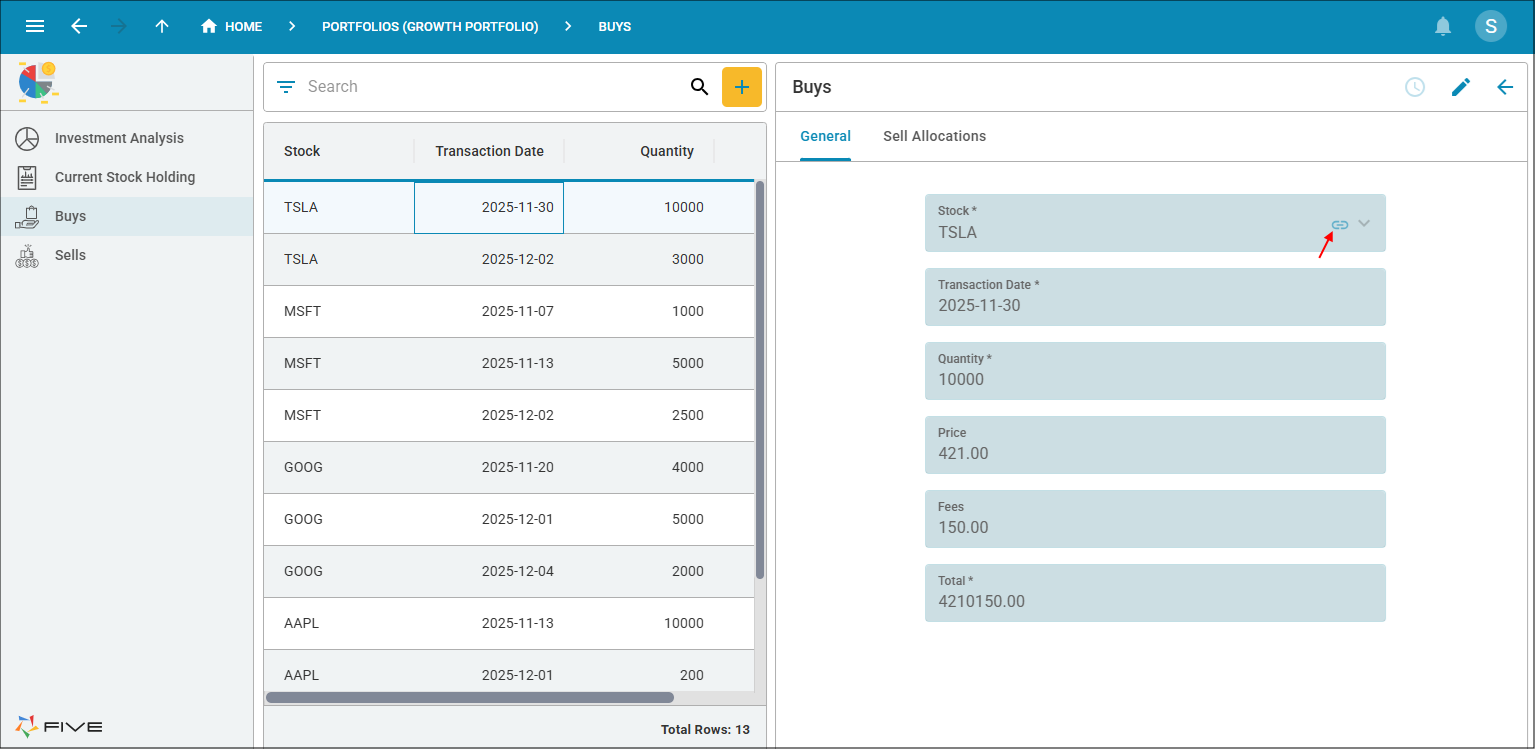The height and width of the screenshot is (749, 1535).
Task: Click the Fees field showing 150.00
Action: point(1155,519)
